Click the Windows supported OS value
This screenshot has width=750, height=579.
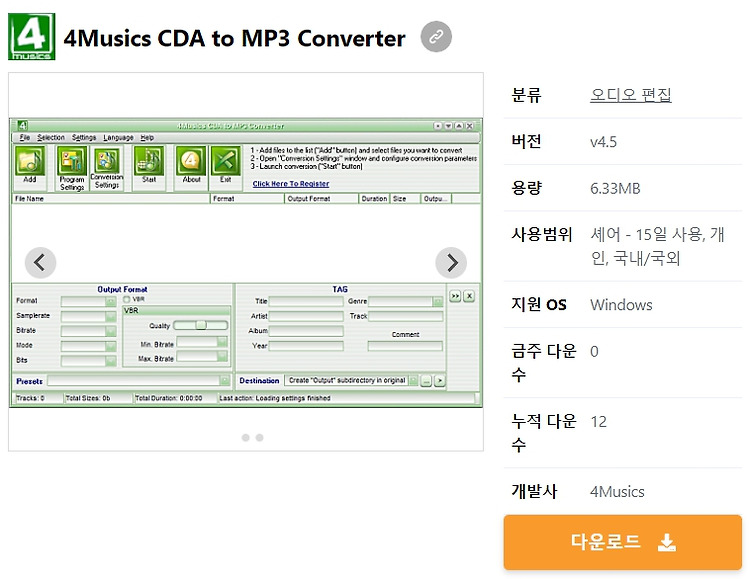621,305
